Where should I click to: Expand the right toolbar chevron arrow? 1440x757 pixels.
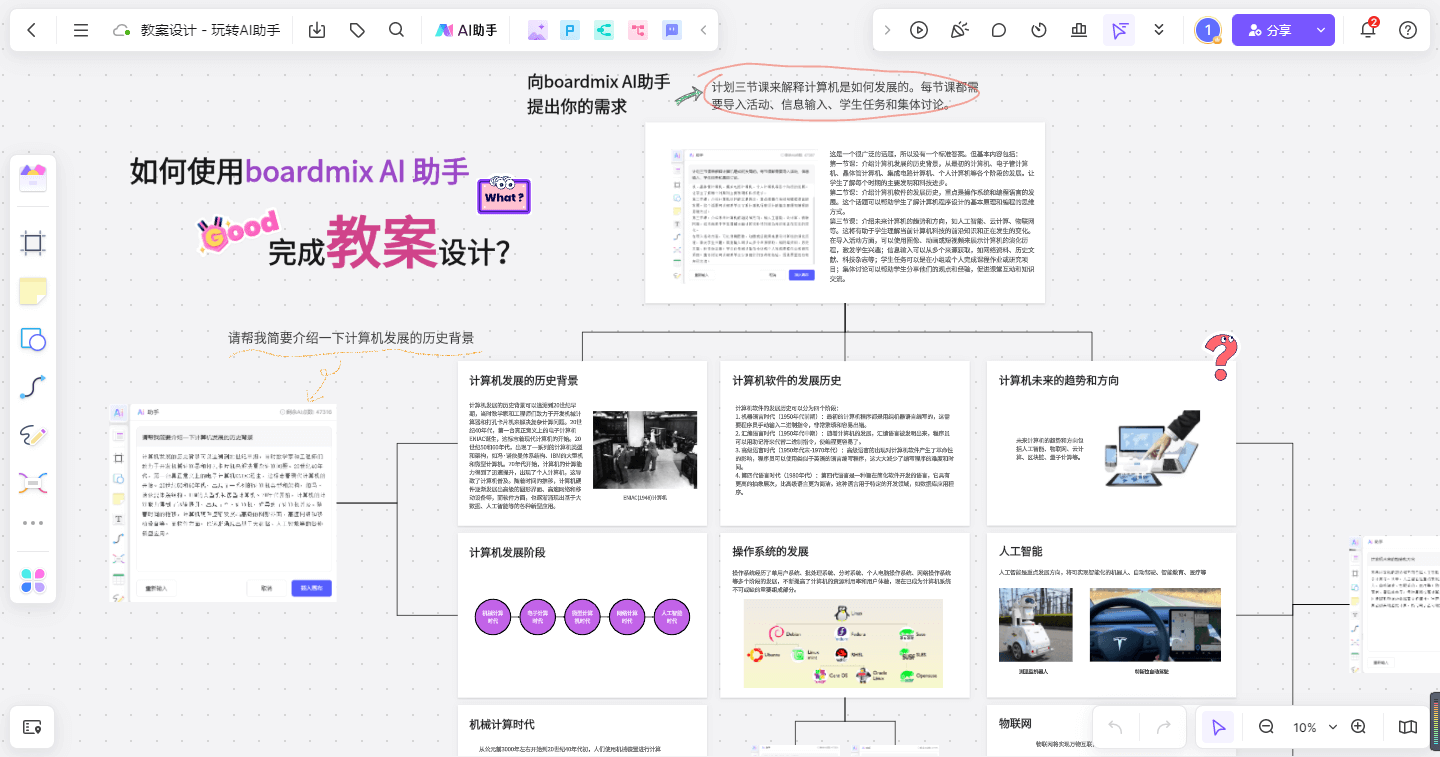[887, 30]
